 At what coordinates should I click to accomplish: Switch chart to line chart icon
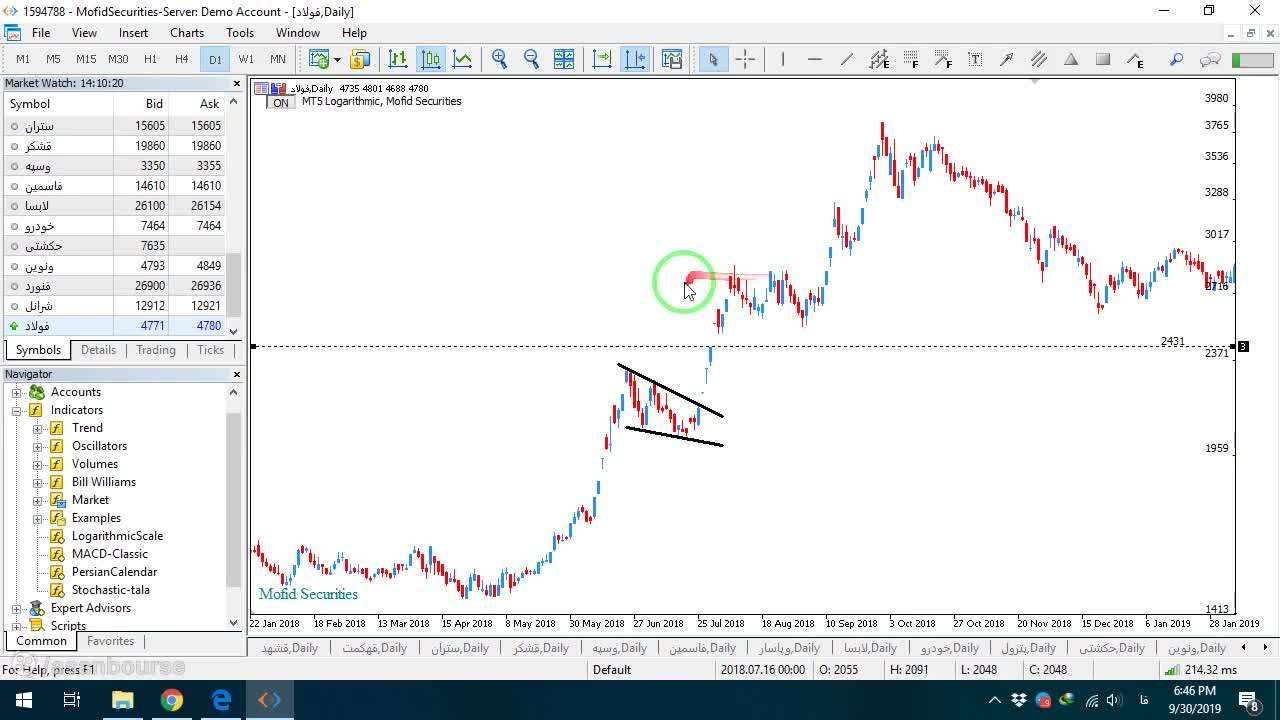point(463,59)
